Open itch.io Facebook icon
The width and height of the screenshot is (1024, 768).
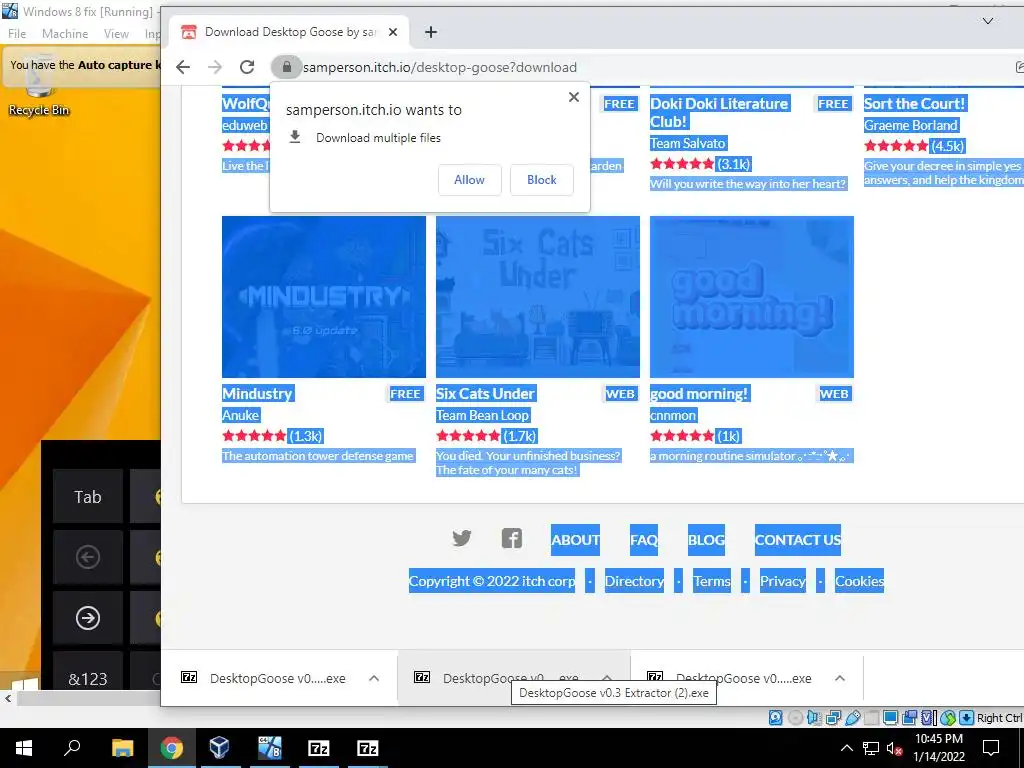[511, 538]
